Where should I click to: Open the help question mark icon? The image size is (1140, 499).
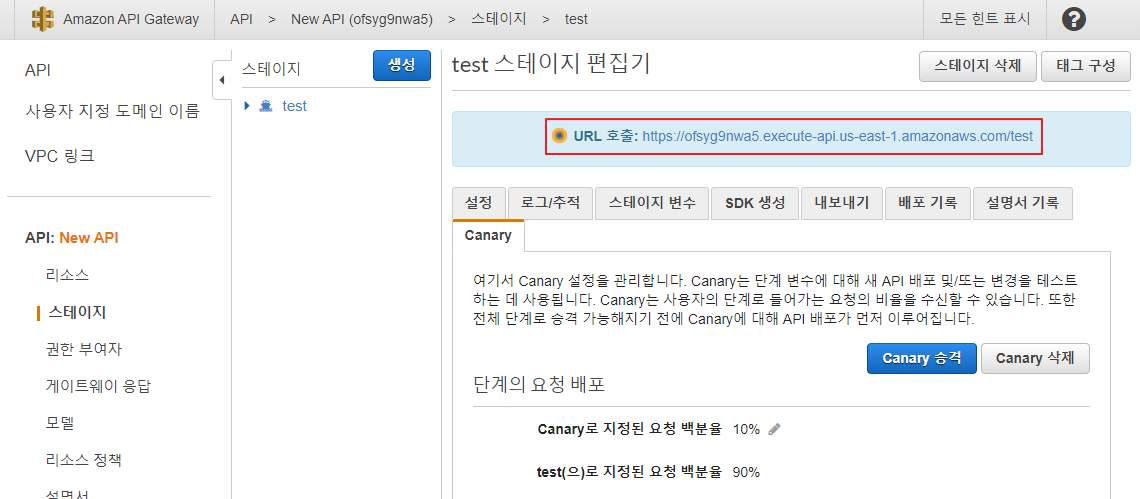[x=1073, y=19]
